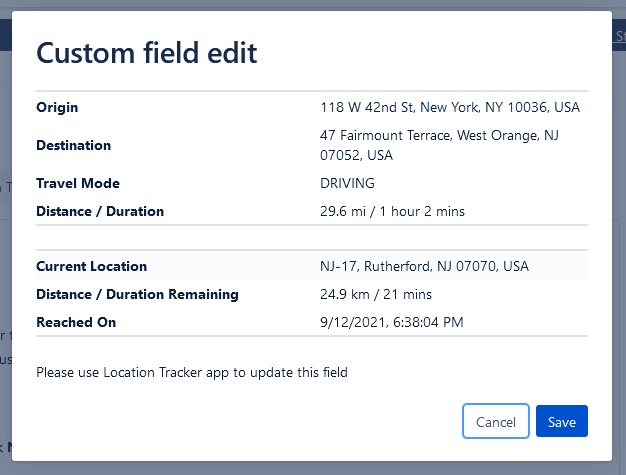Click the 'Travel Mode' label
This screenshot has height=475, width=626.
tap(78, 183)
